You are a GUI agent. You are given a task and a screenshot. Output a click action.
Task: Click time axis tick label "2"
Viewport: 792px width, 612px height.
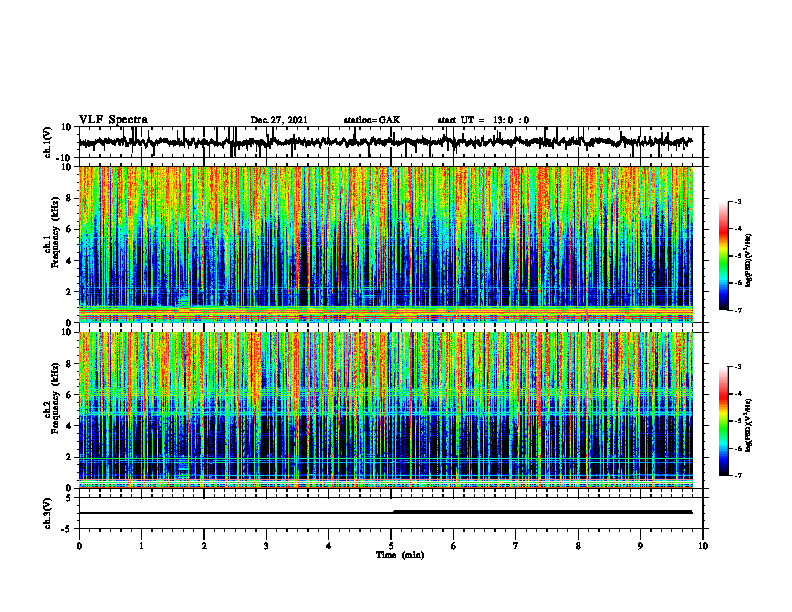click(204, 546)
